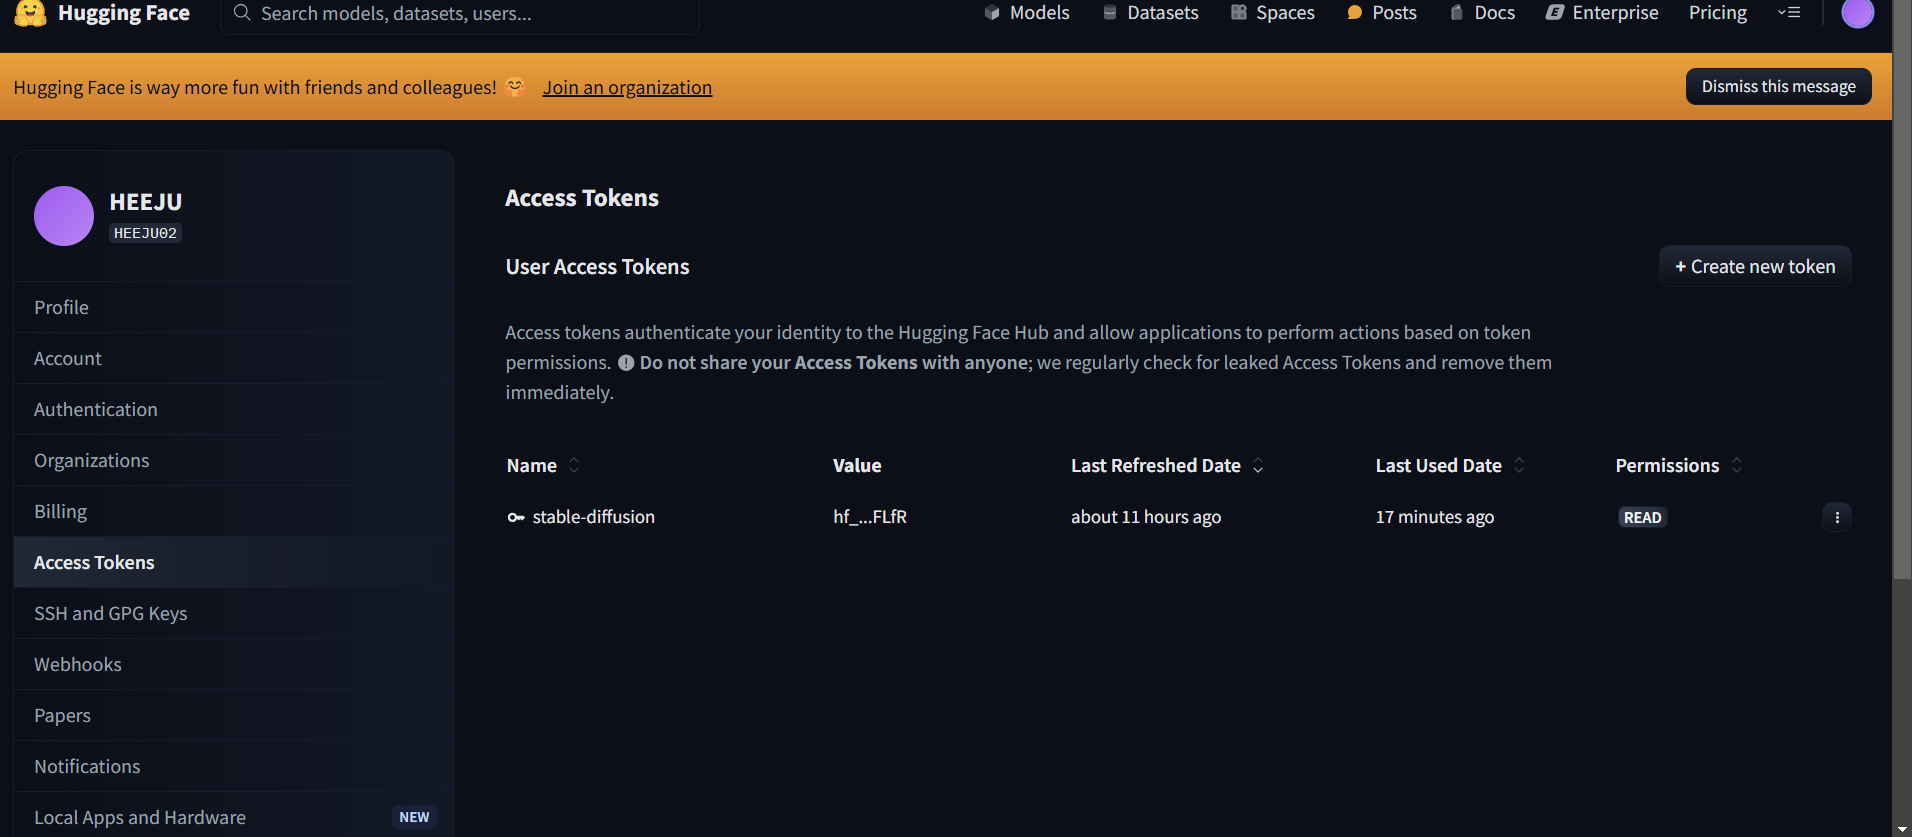Click the stable-diffusion token name
The width and height of the screenshot is (1912, 837).
593,517
